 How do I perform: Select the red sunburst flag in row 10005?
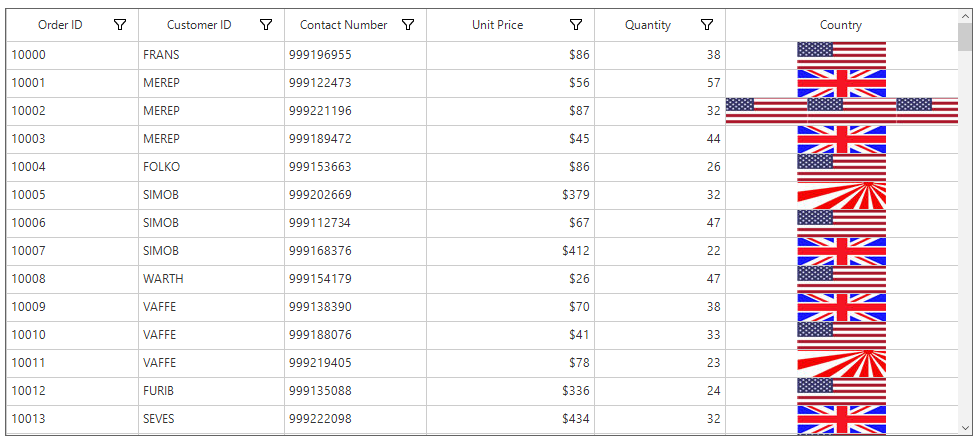point(842,195)
